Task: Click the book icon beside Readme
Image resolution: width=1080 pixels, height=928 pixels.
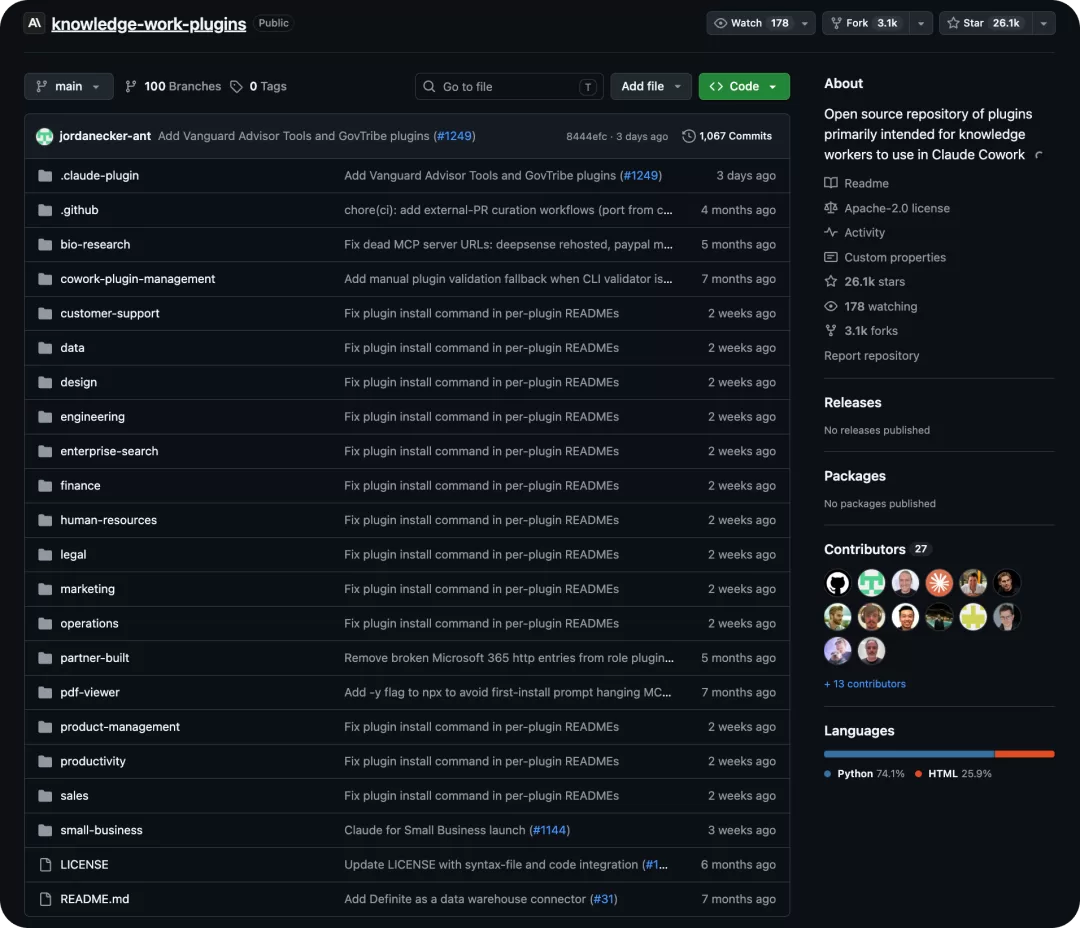Action: (831, 183)
